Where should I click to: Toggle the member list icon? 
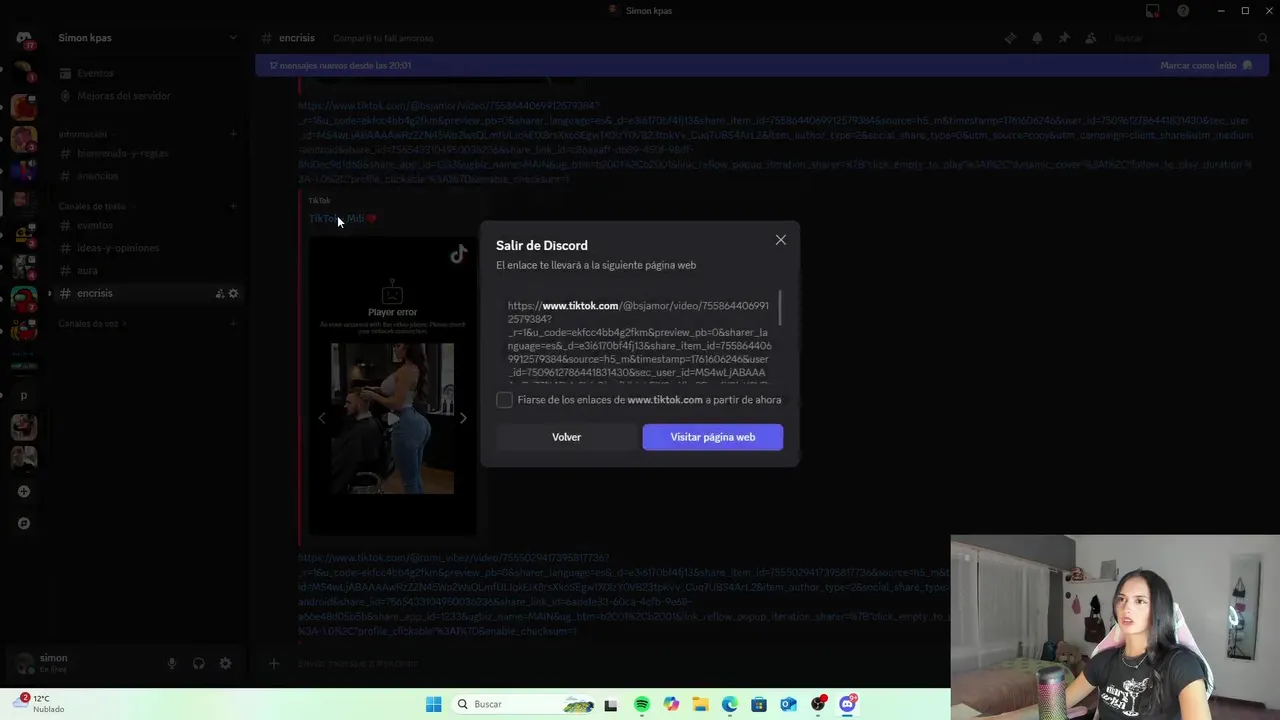click(x=1090, y=38)
